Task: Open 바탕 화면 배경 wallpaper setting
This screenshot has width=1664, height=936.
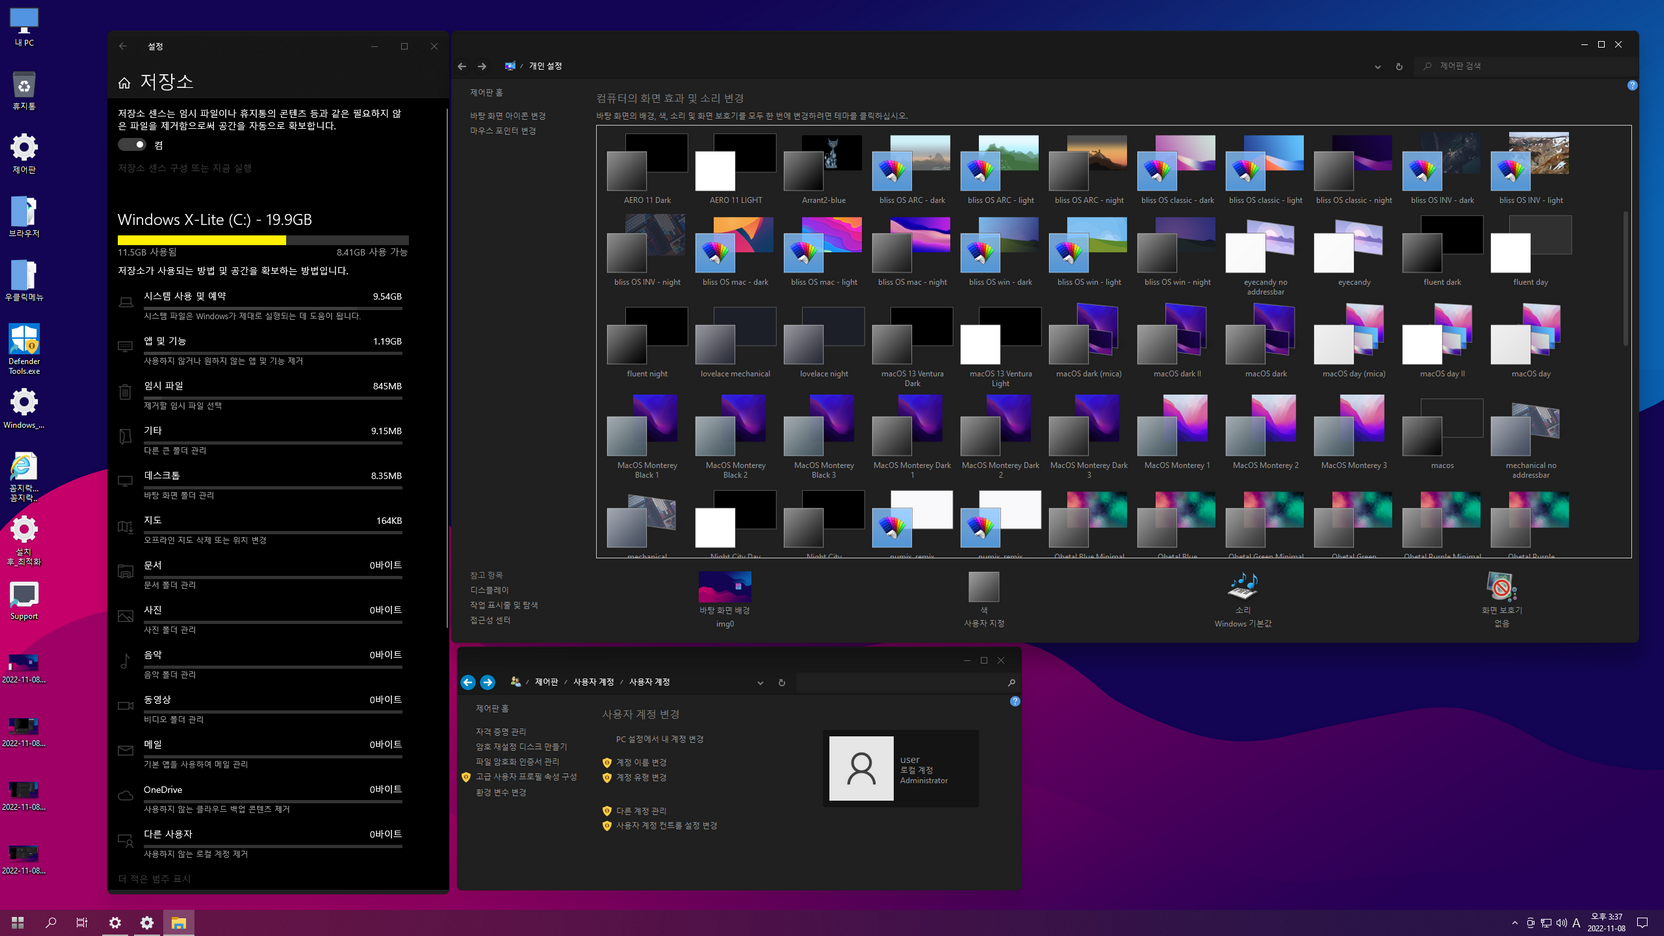Action: pyautogui.click(x=725, y=599)
